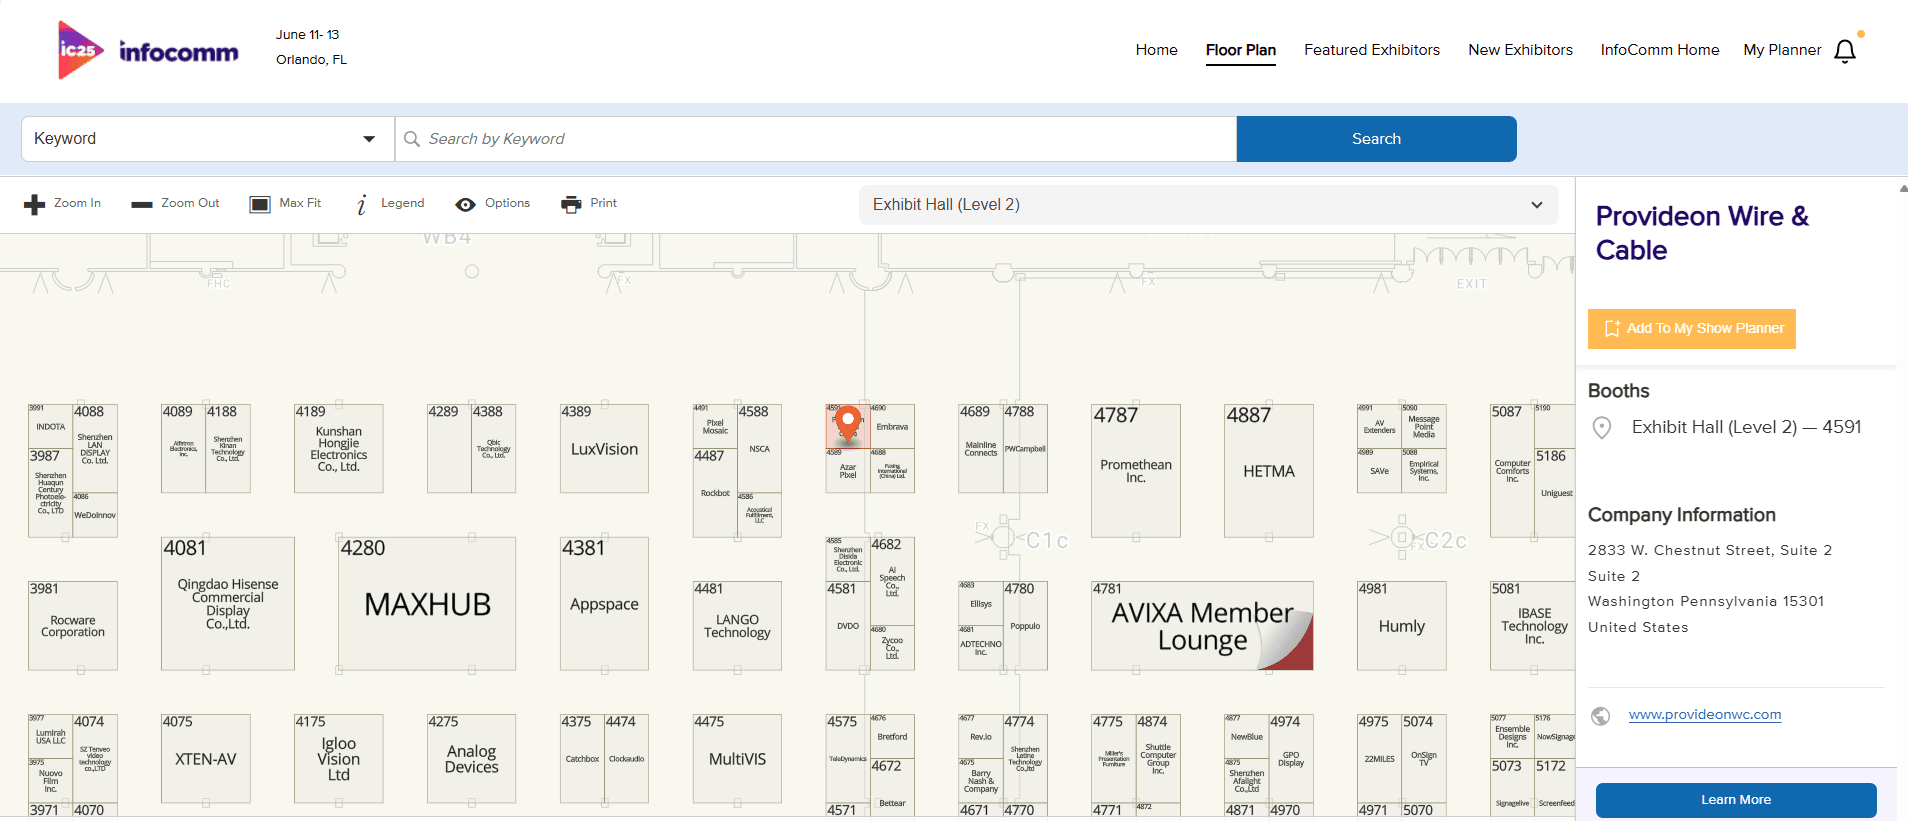Select Humly booth 4981
This screenshot has height=821, width=1908.
pos(1401,626)
